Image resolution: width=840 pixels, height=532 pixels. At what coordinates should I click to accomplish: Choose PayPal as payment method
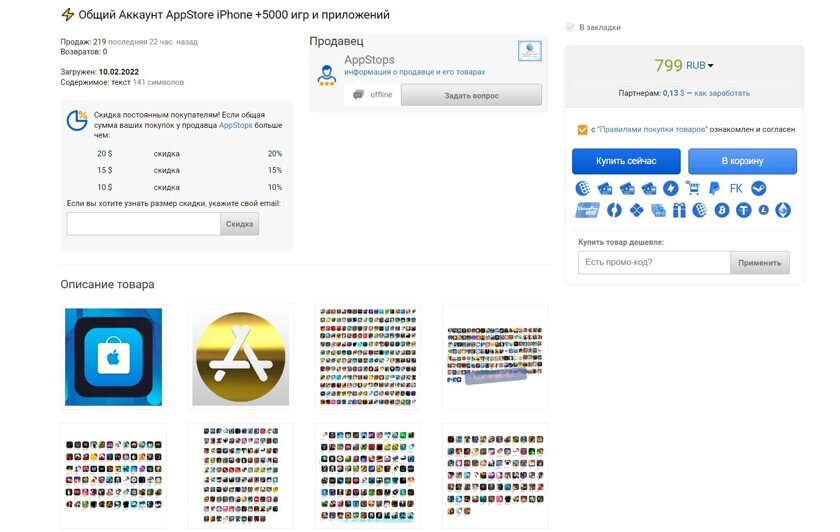[714, 188]
